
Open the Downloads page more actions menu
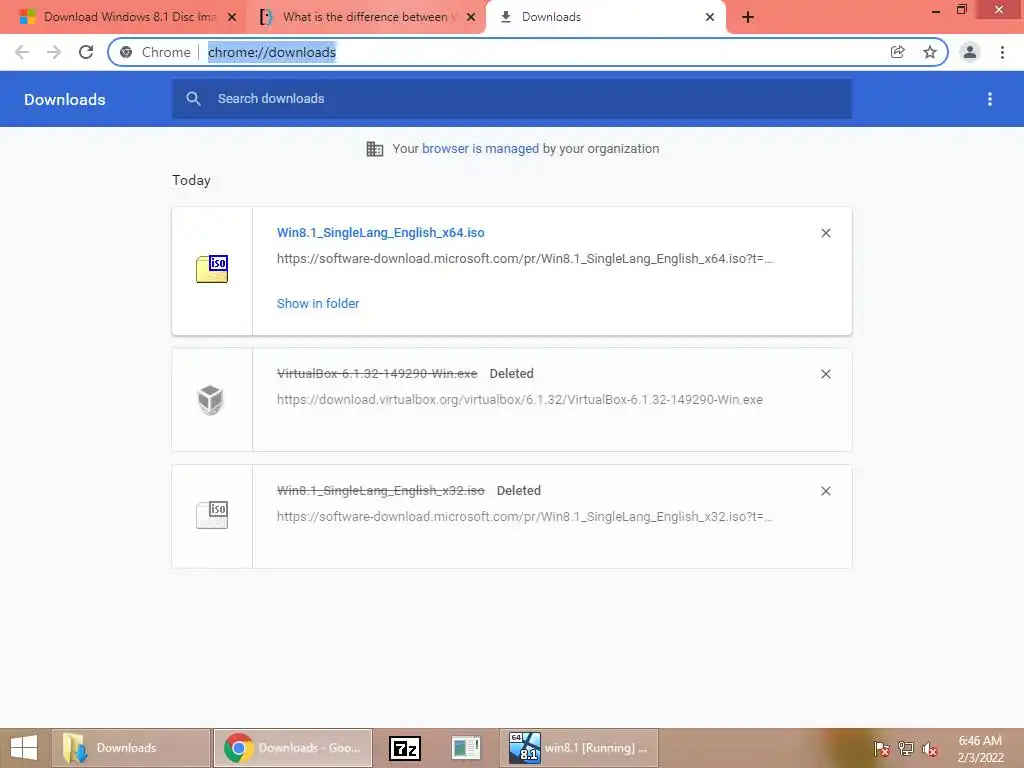[990, 99]
